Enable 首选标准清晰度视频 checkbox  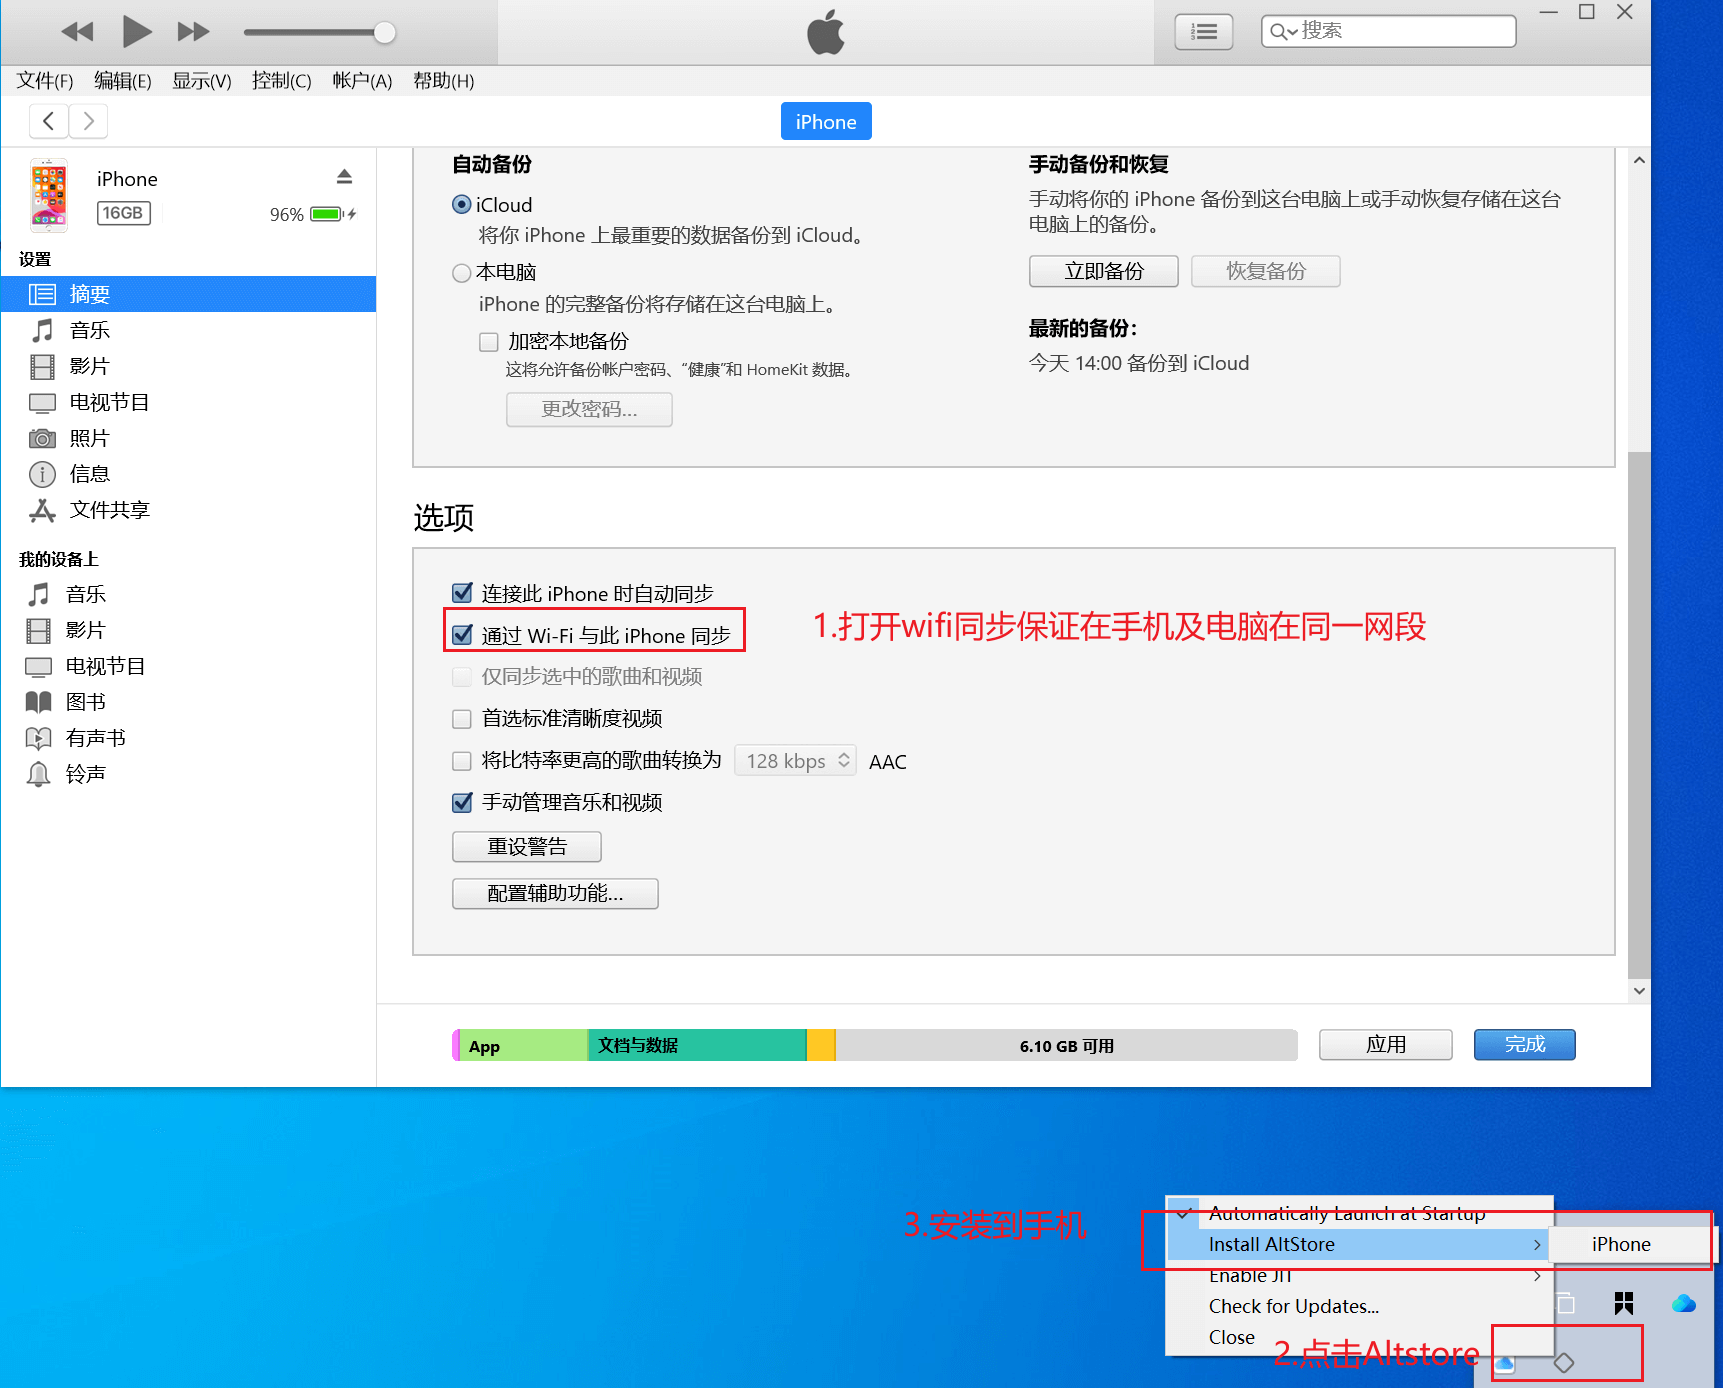[x=462, y=719]
